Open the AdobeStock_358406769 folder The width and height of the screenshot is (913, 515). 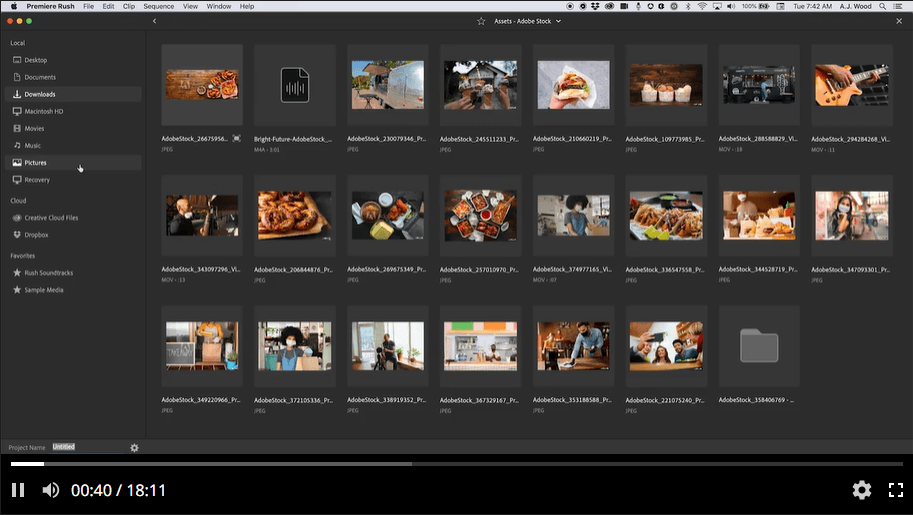759,346
